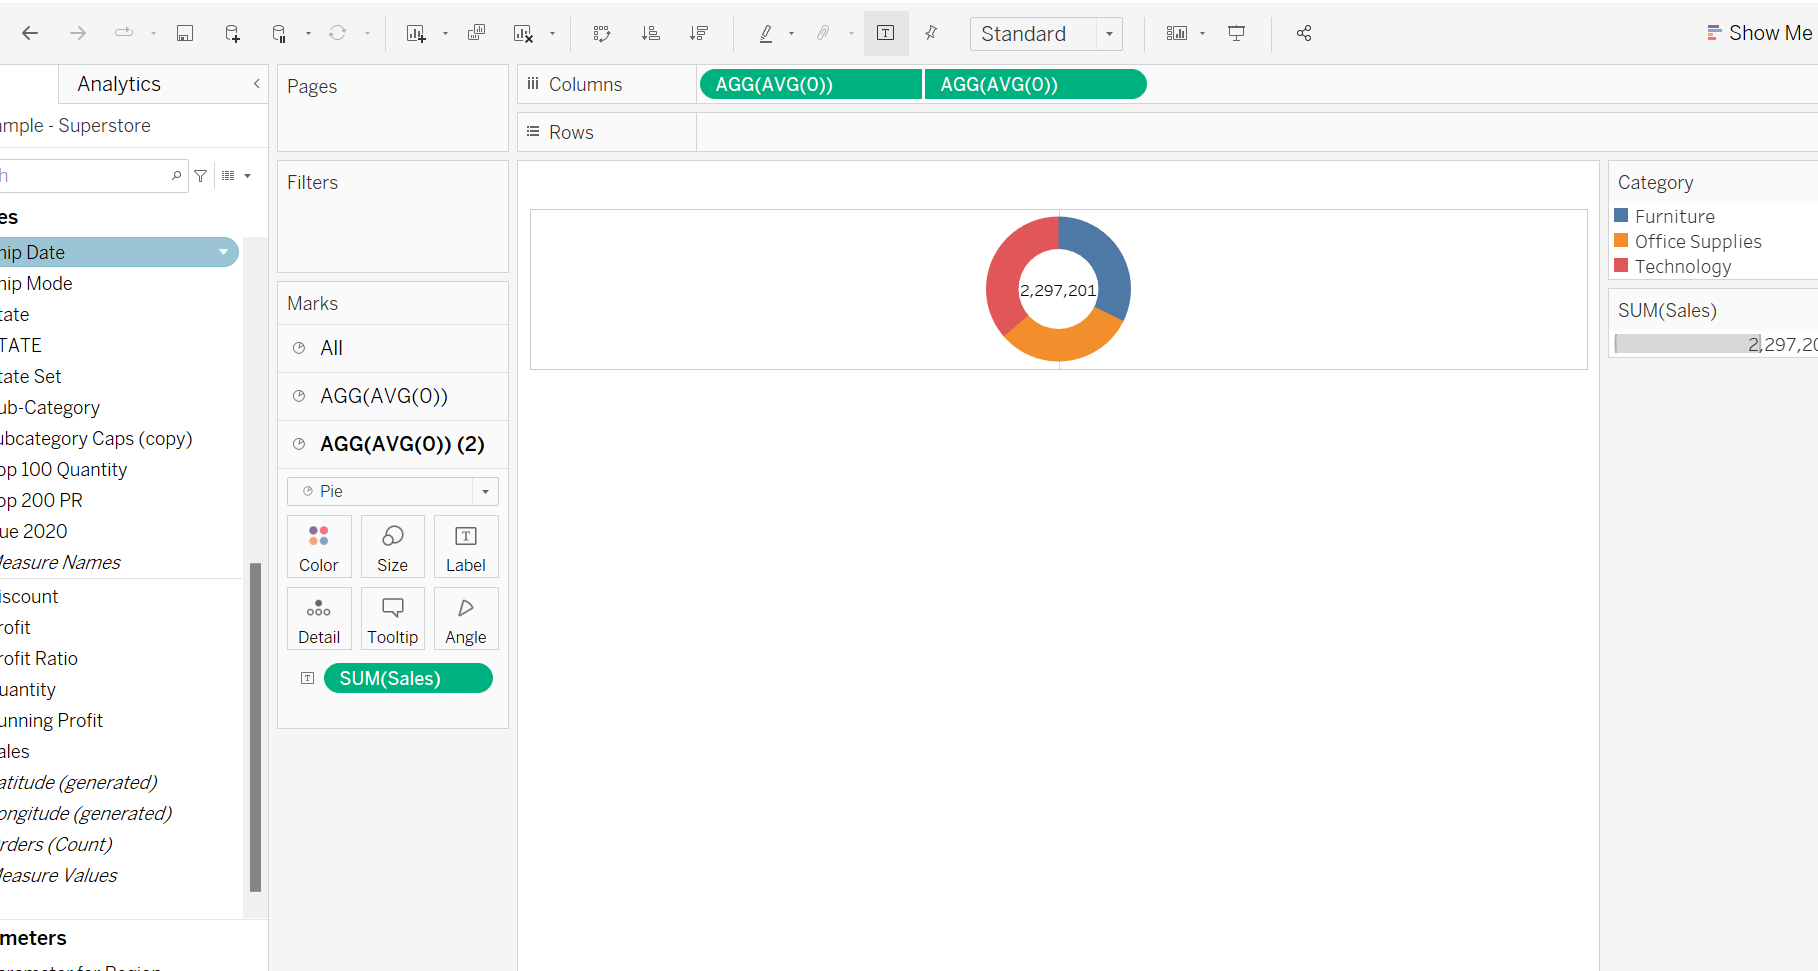Click the Show/Hide Cards icon

(1177, 33)
